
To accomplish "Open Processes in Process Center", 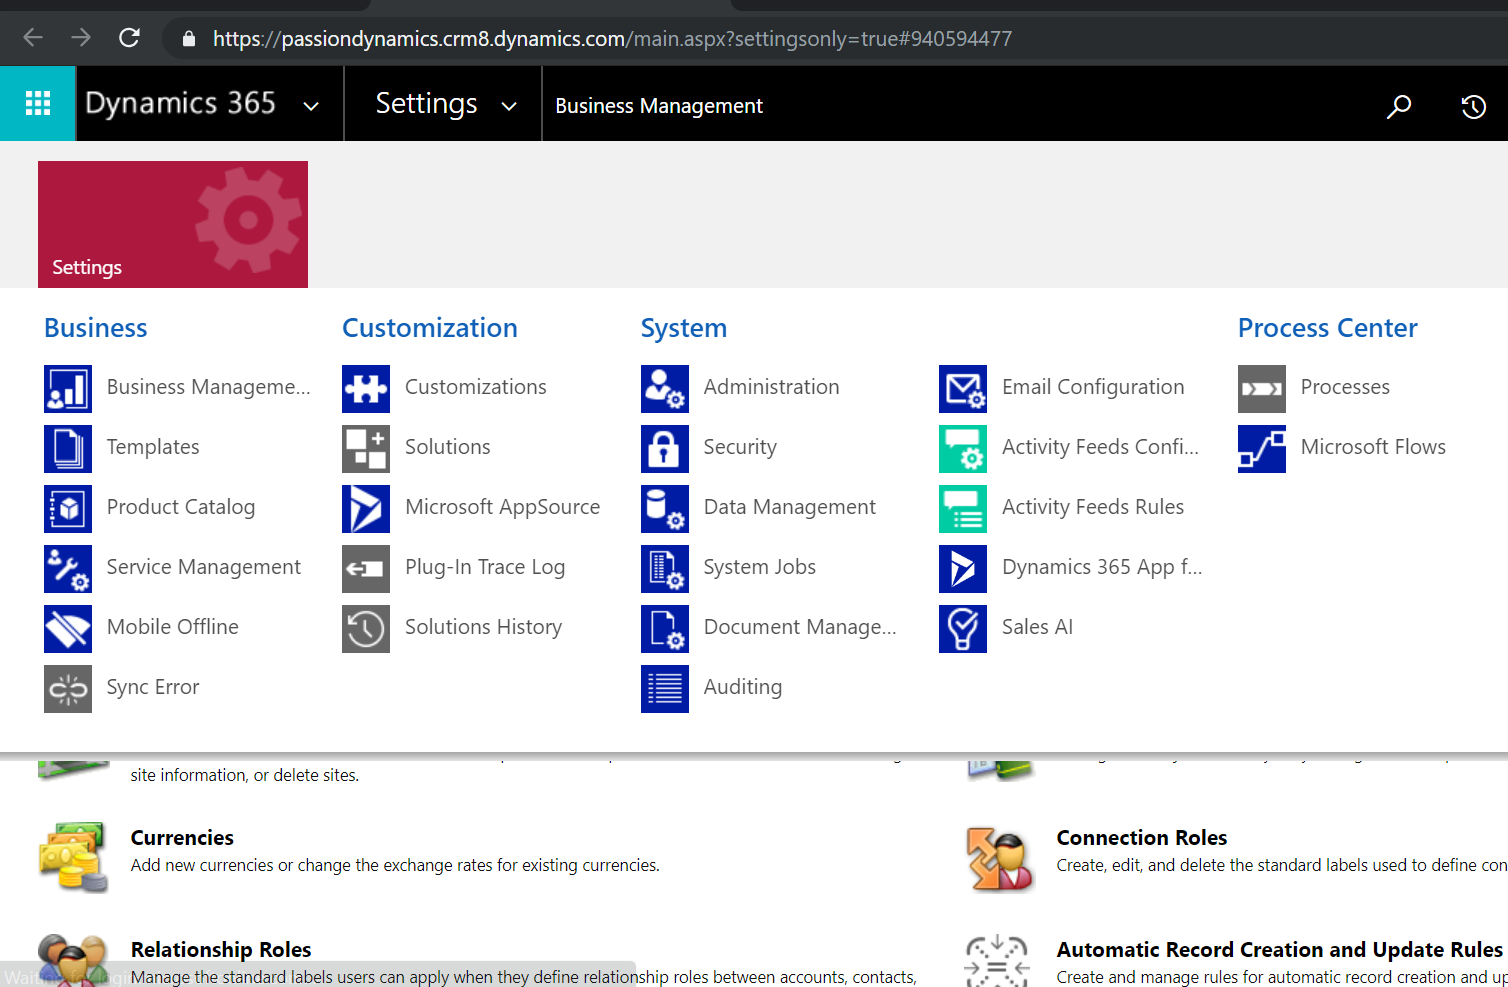I will (1344, 387).
